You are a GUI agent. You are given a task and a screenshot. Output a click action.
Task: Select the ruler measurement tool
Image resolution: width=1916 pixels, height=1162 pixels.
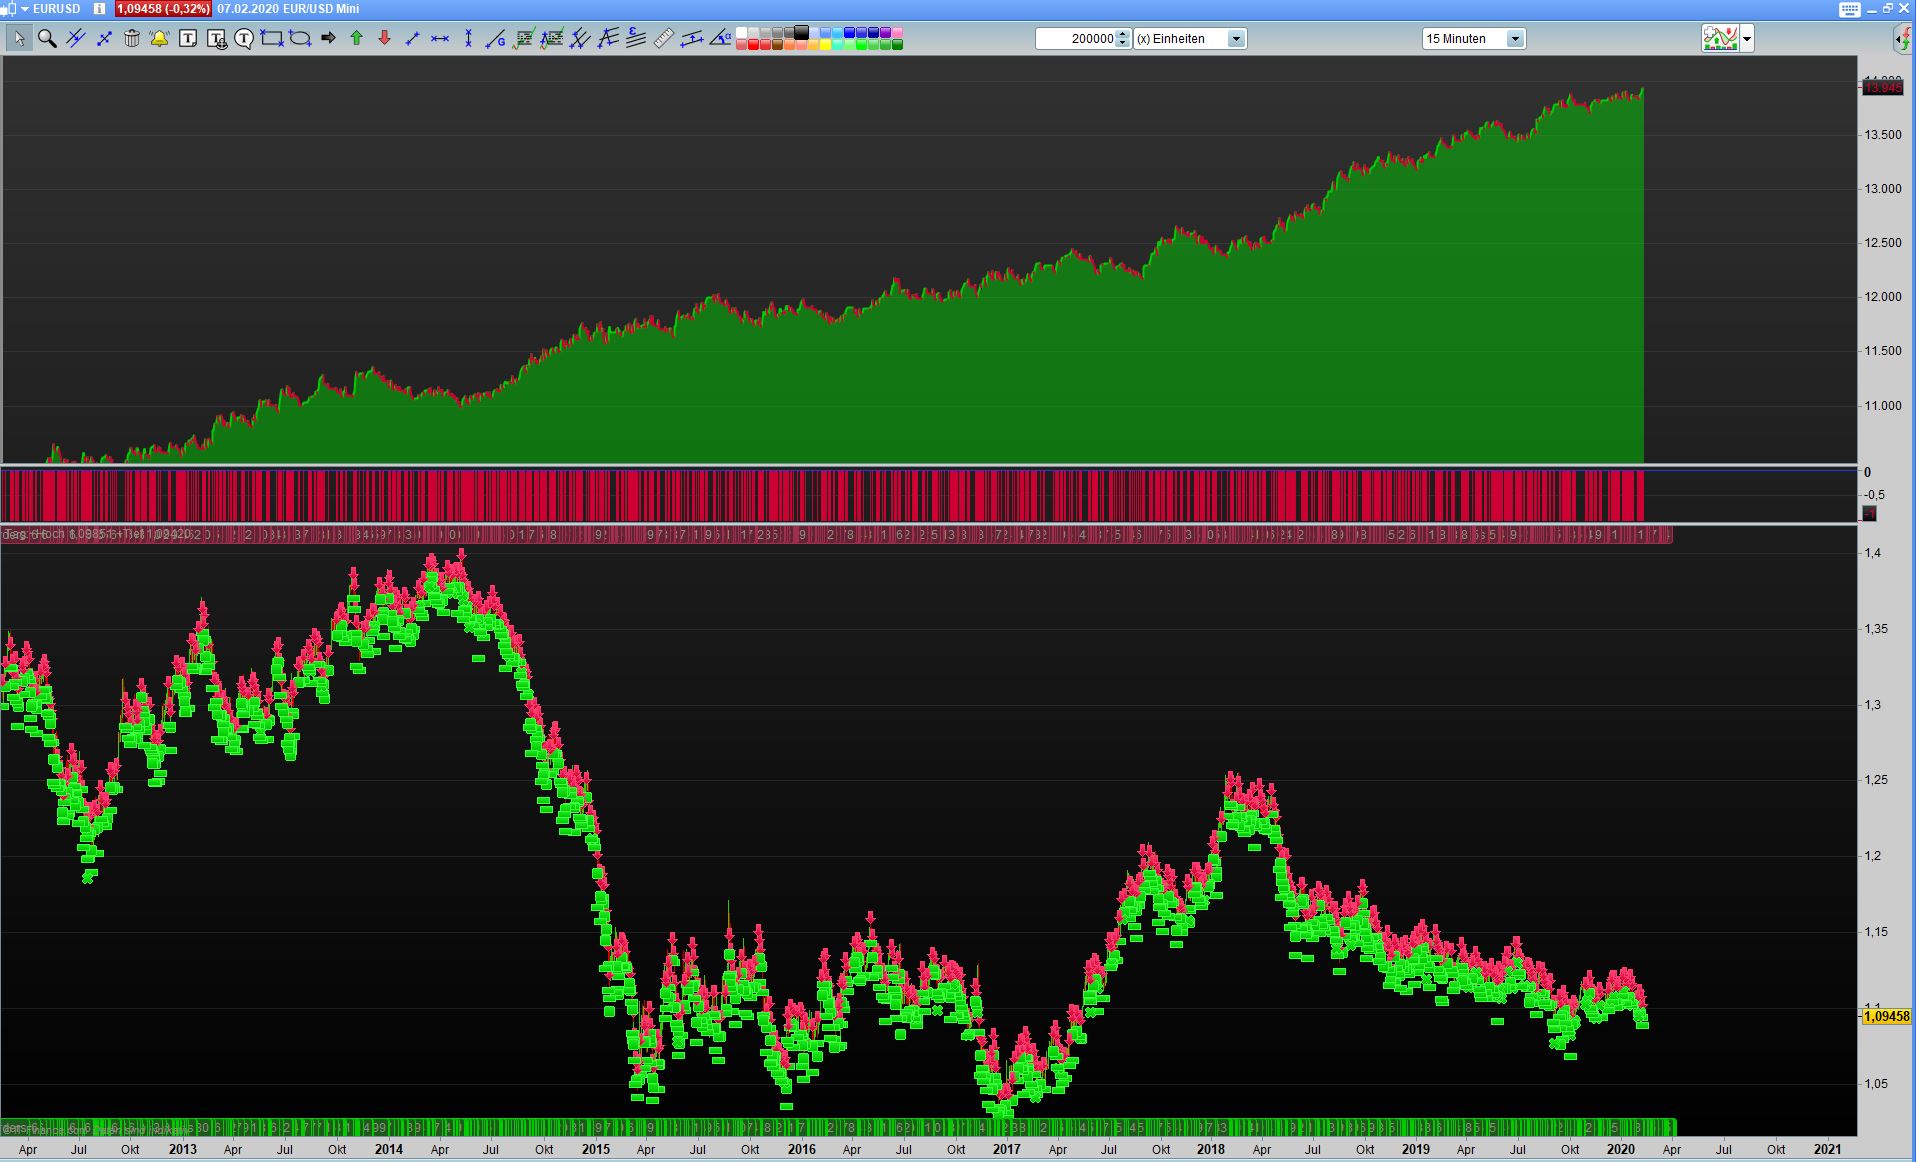pos(664,39)
